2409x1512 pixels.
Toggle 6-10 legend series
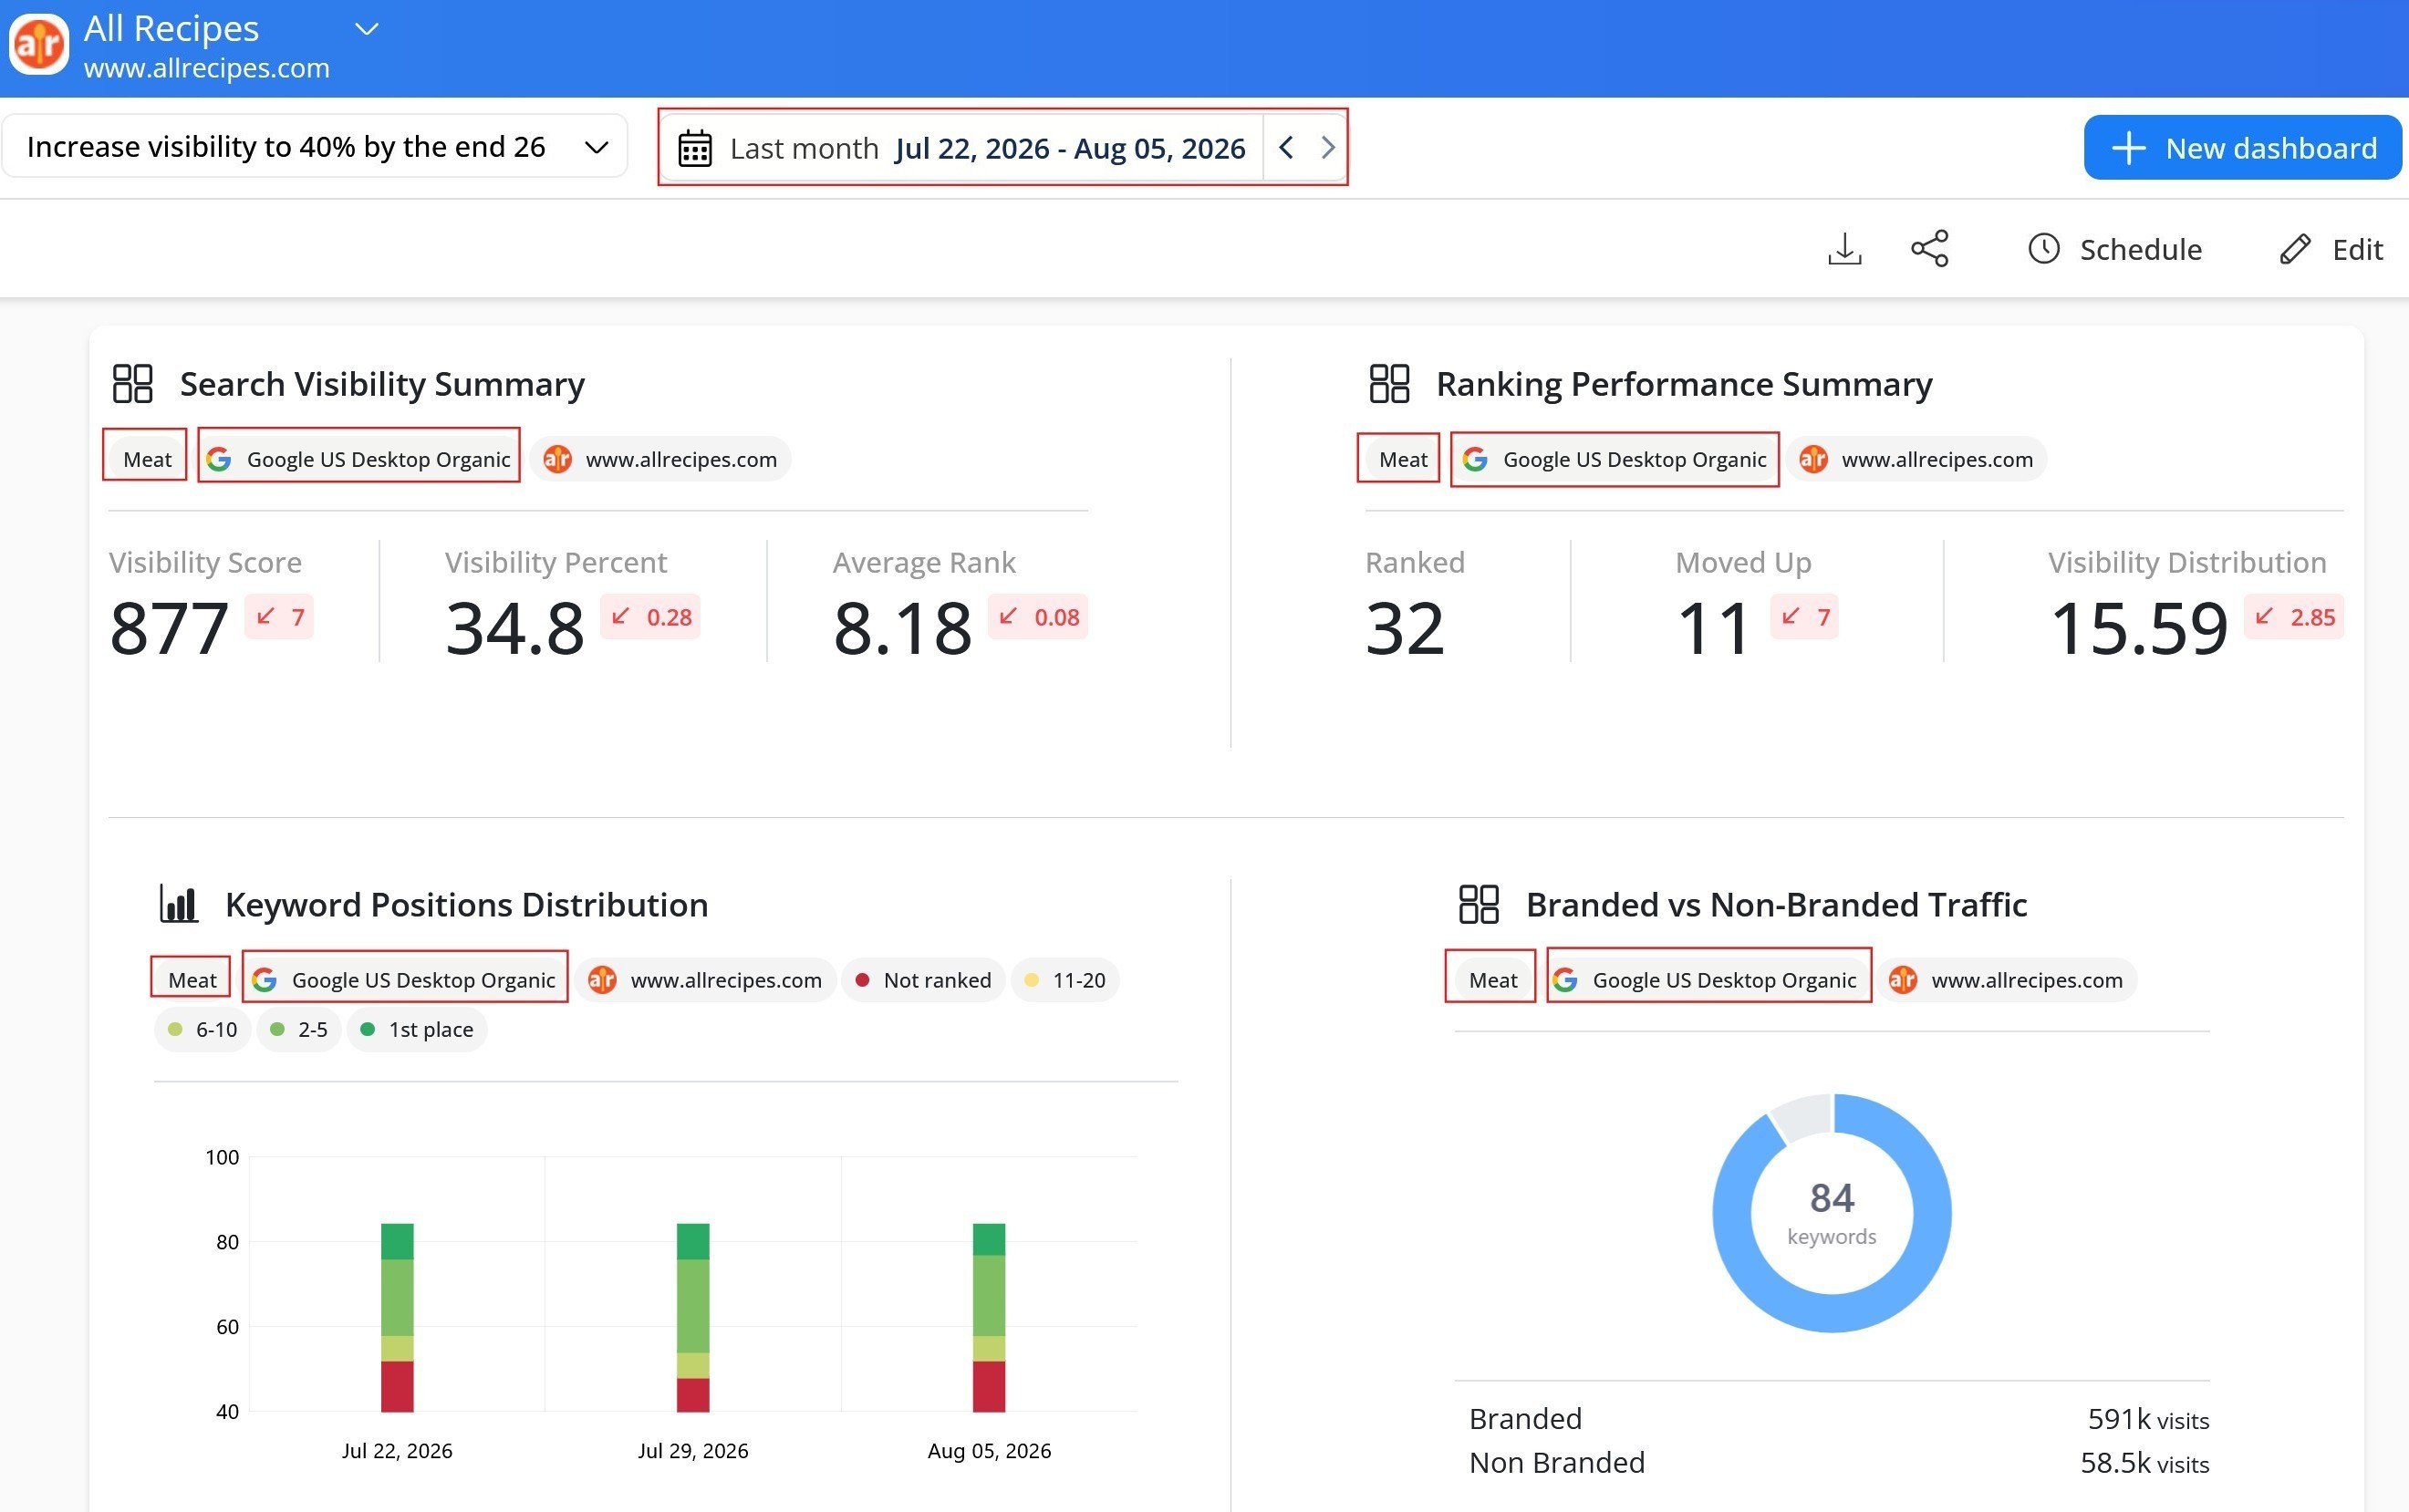202,1030
